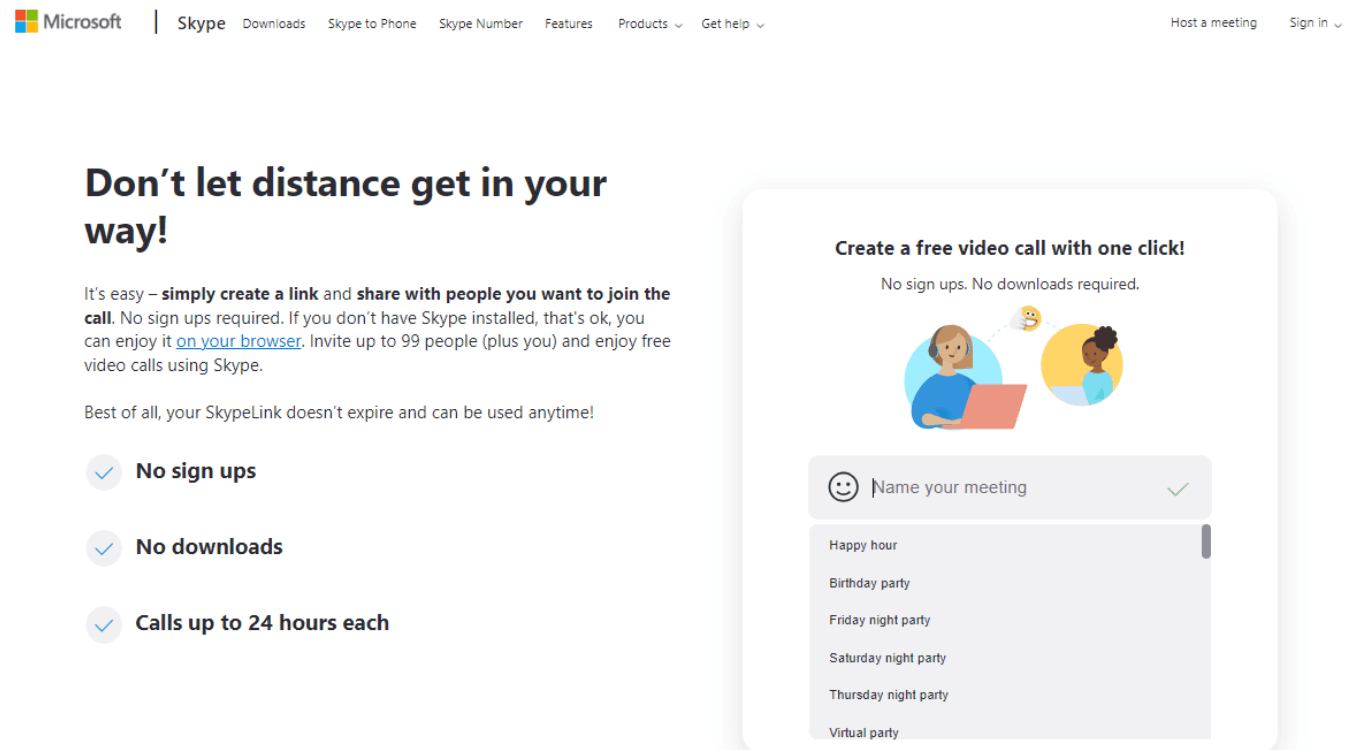Open the Downloads page
1350x750 pixels.
pyautogui.click(x=274, y=23)
